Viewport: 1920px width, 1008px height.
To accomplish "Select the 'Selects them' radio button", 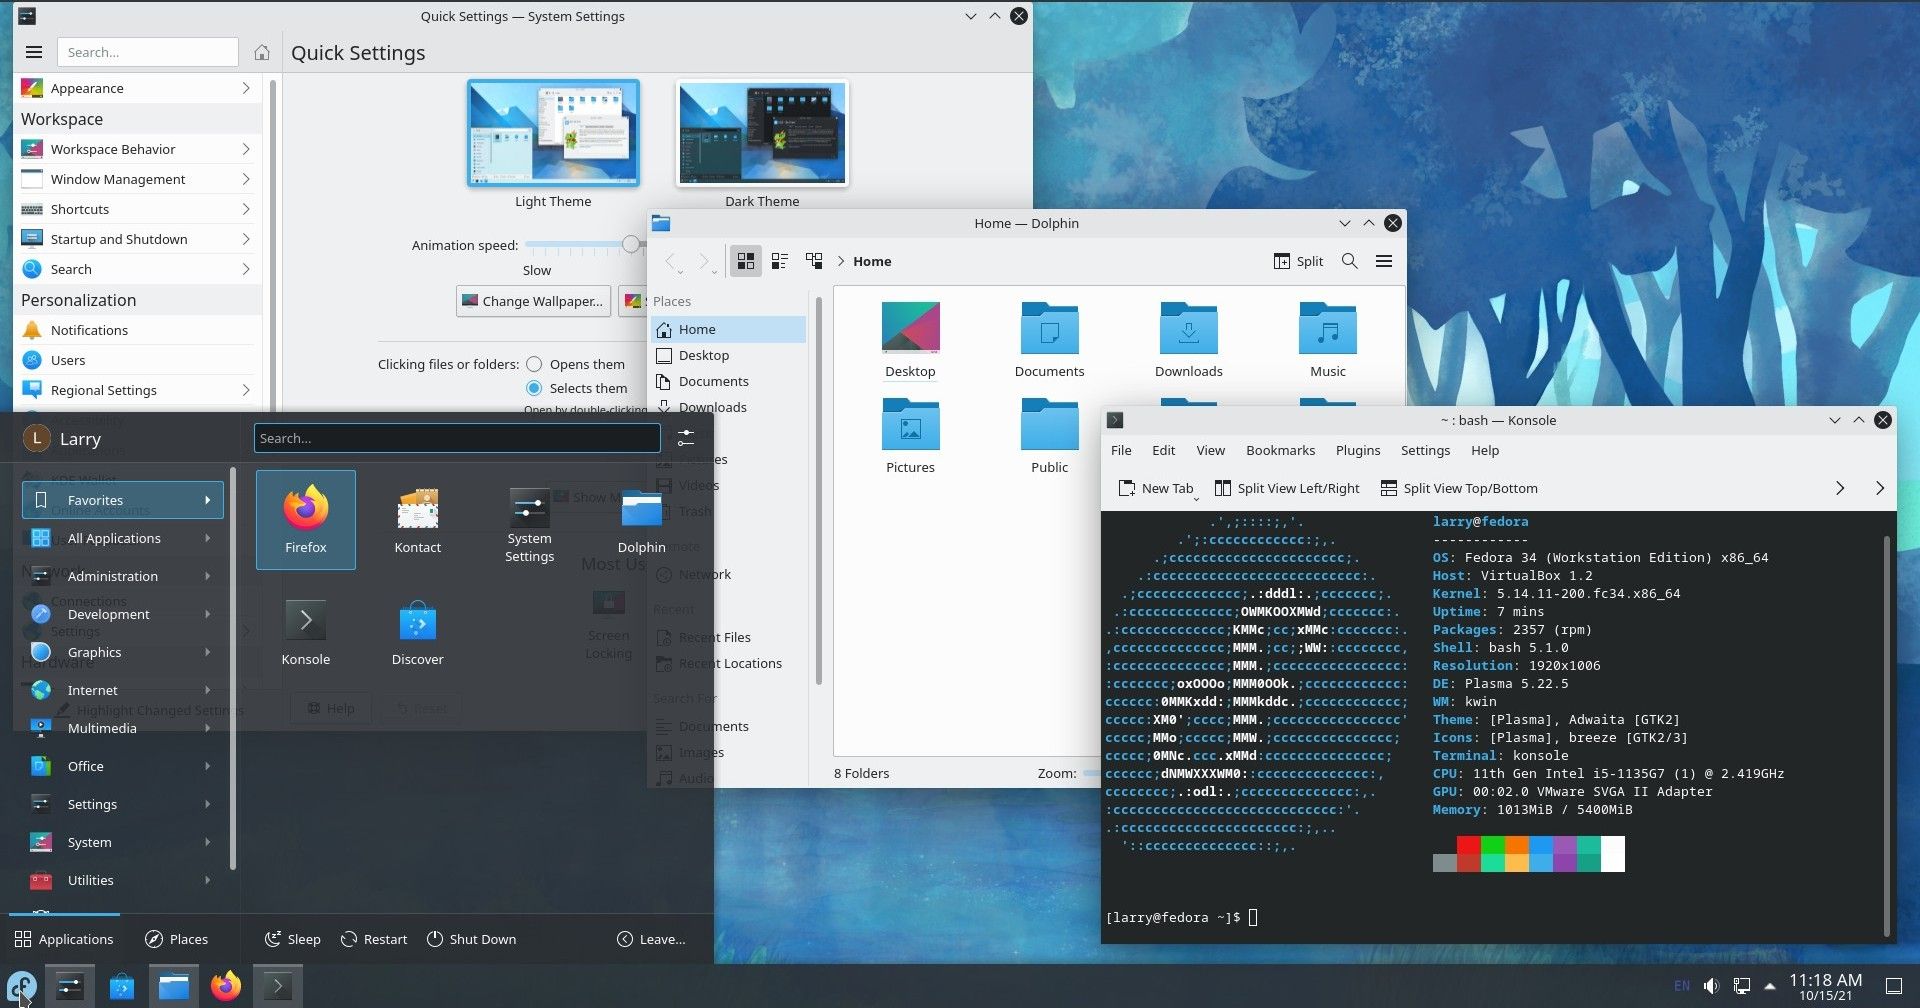I will 537,388.
